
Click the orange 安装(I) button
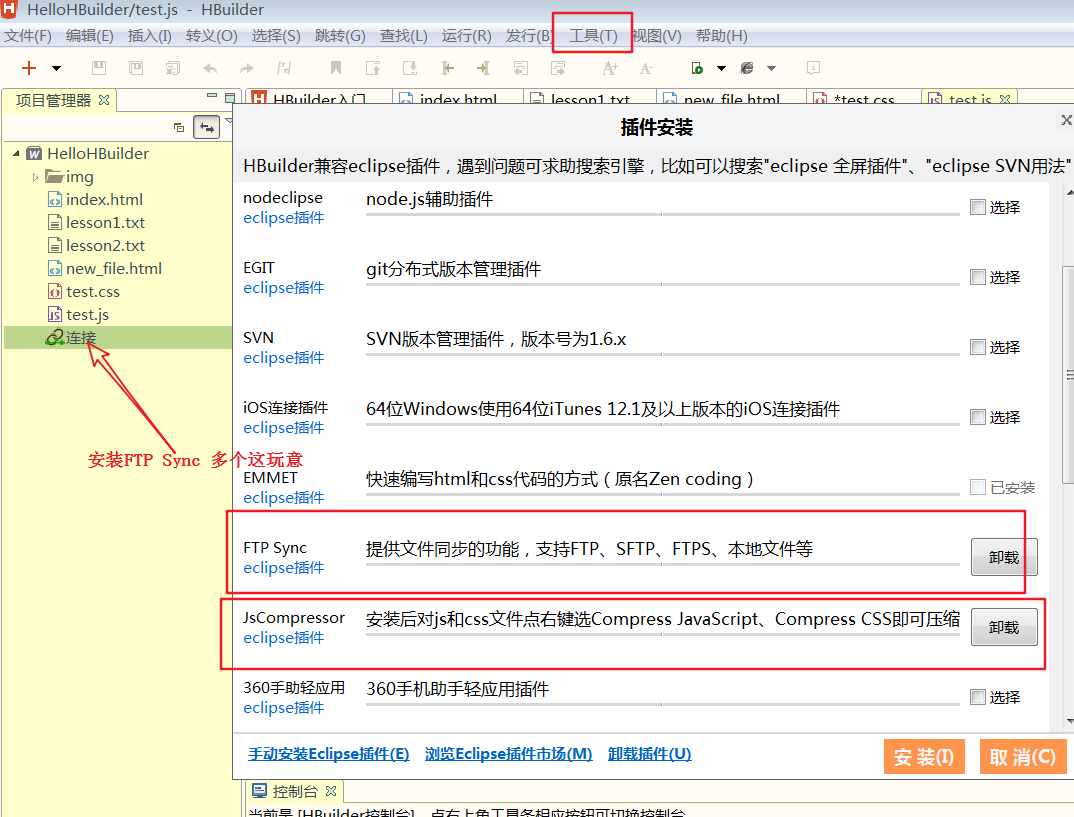point(924,757)
